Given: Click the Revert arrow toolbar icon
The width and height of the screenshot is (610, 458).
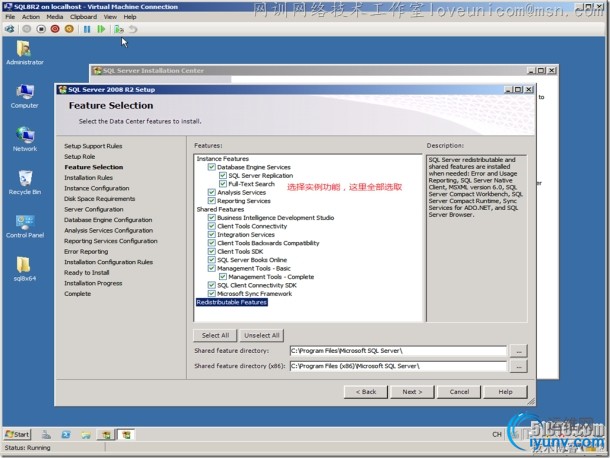Looking at the screenshot, I should pyautogui.click(x=133, y=29).
